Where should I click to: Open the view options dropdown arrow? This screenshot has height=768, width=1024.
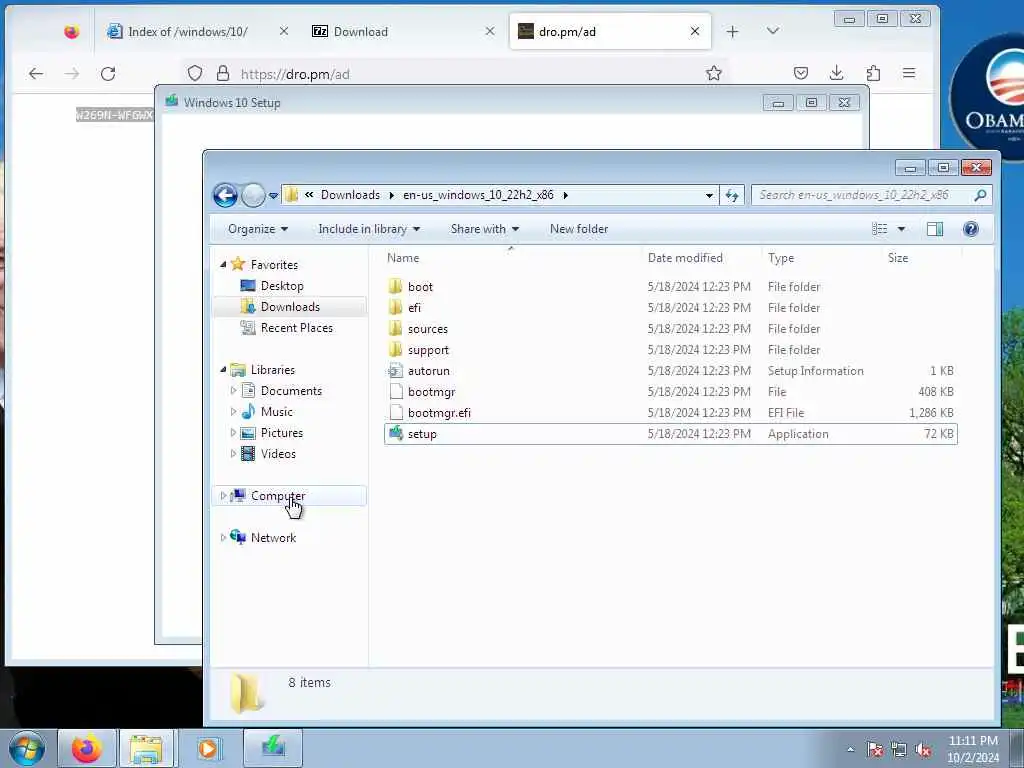tap(901, 229)
